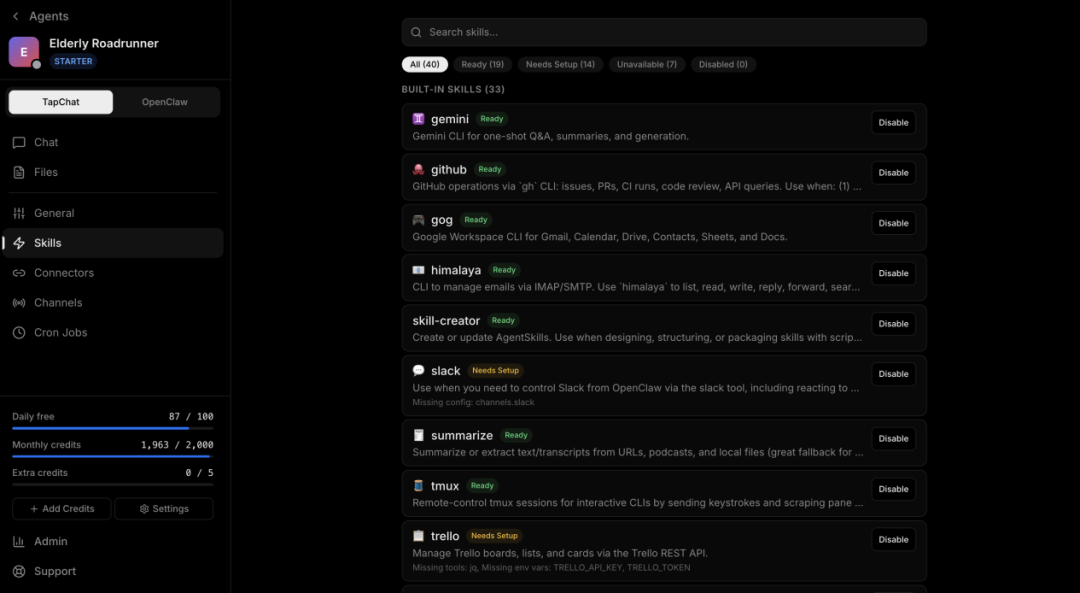Show the Needs Setup (14) skills
This screenshot has height=593, width=1080.
[560, 65]
